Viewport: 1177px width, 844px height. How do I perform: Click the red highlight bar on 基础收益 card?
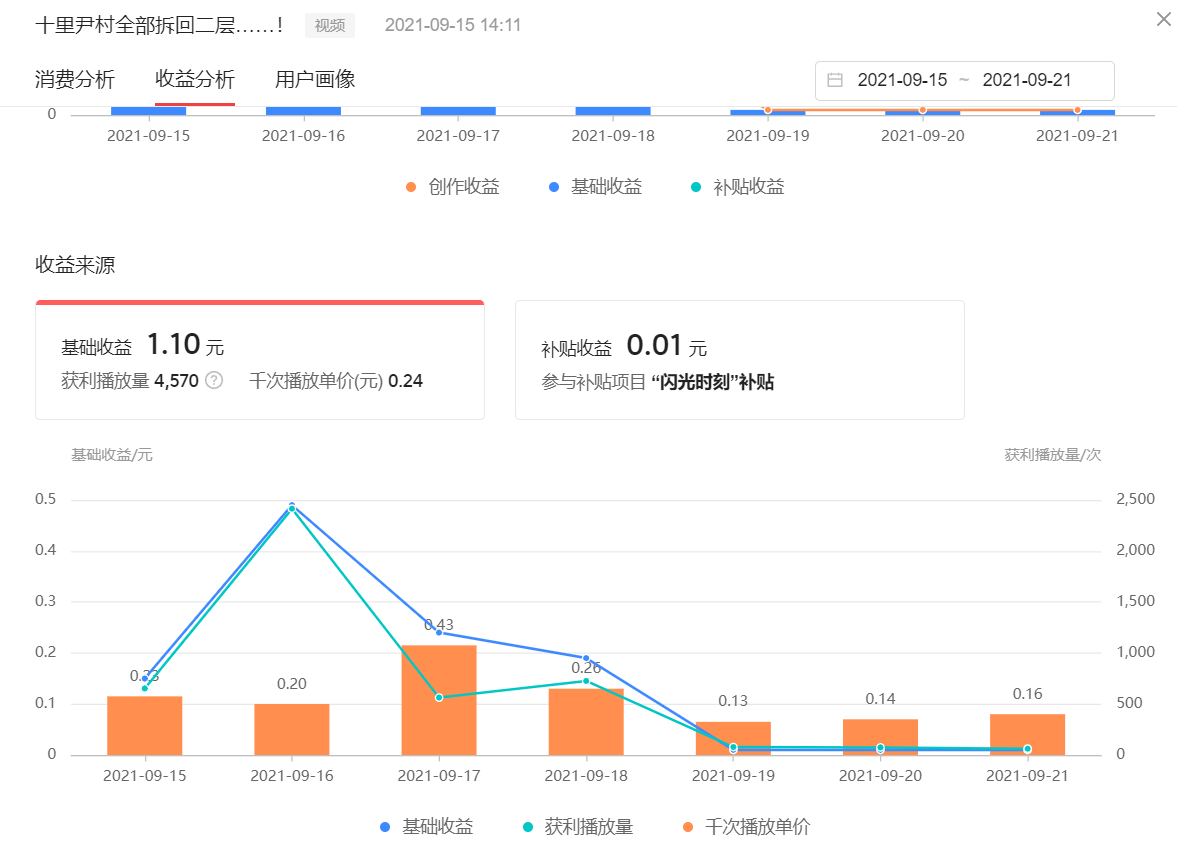point(260,301)
